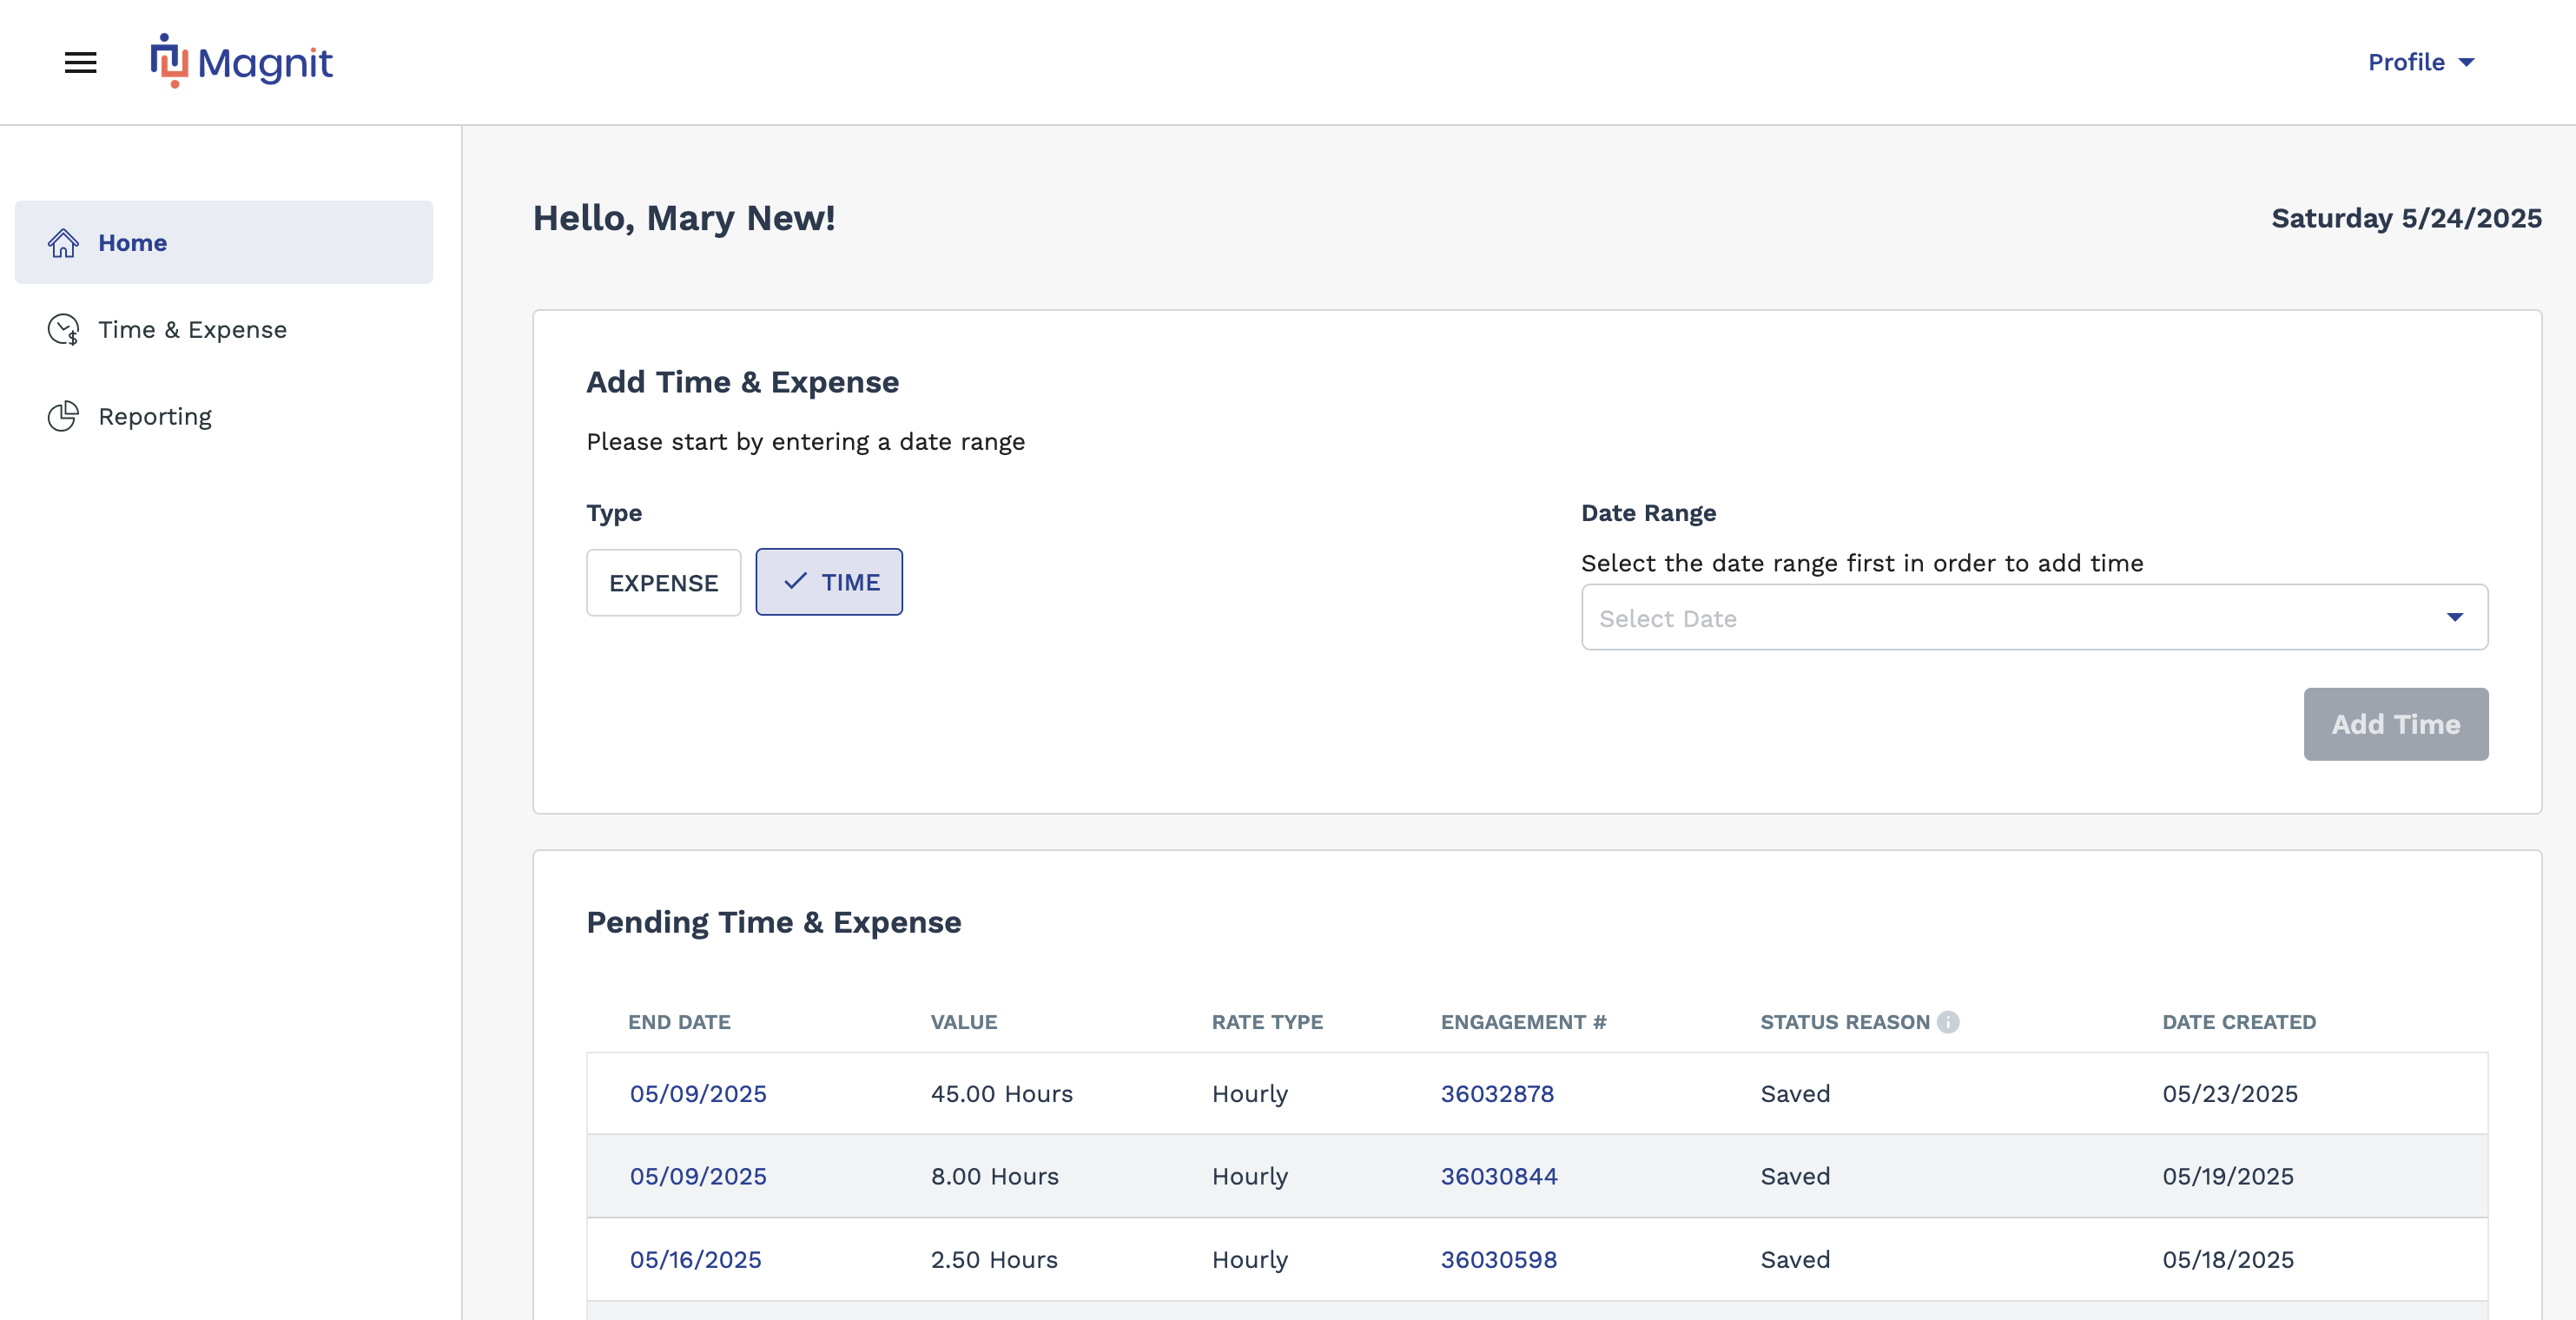2576x1320 pixels.
Task: Click the 05/18/2025 date created cell
Action: click(x=2228, y=1259)
